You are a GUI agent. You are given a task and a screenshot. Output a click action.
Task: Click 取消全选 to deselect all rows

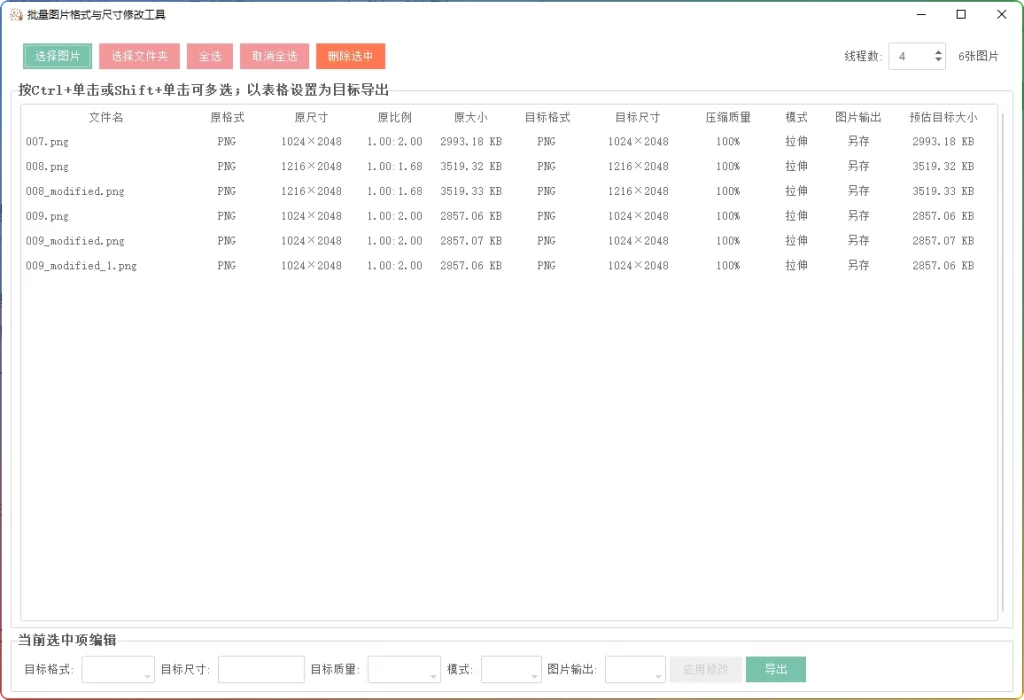point(274,56)
